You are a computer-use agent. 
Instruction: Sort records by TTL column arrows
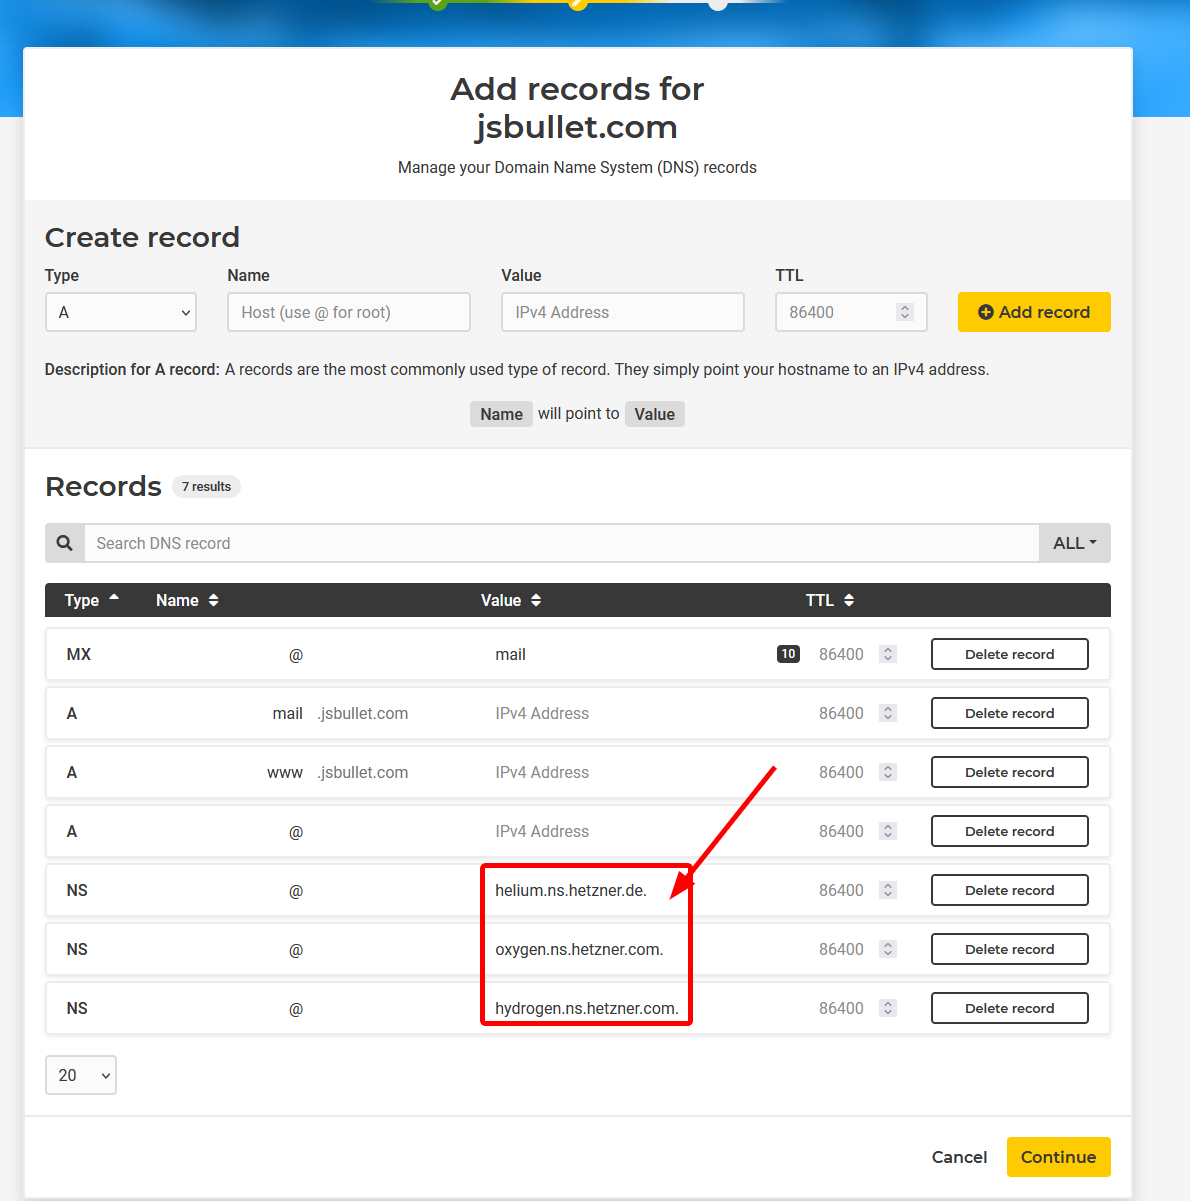pyautogui.click(x=849, y=600)
